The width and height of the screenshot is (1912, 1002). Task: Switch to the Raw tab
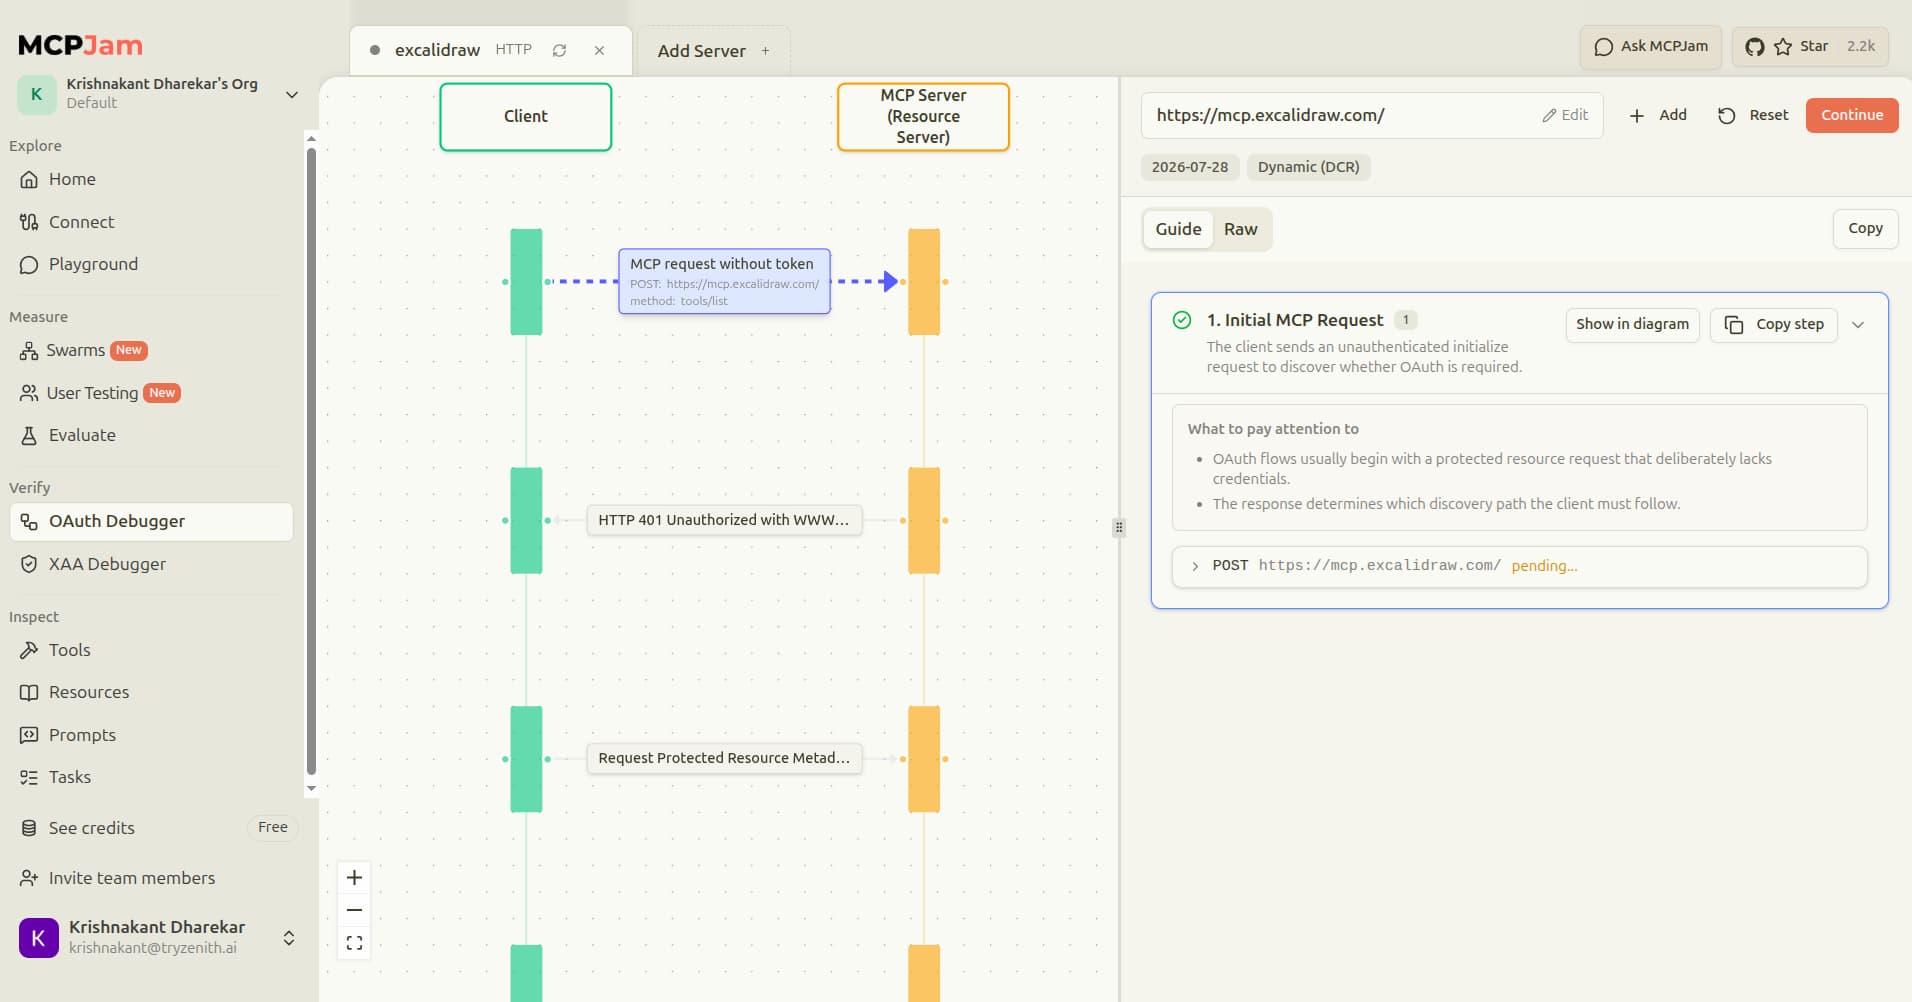coord(1241,229)
